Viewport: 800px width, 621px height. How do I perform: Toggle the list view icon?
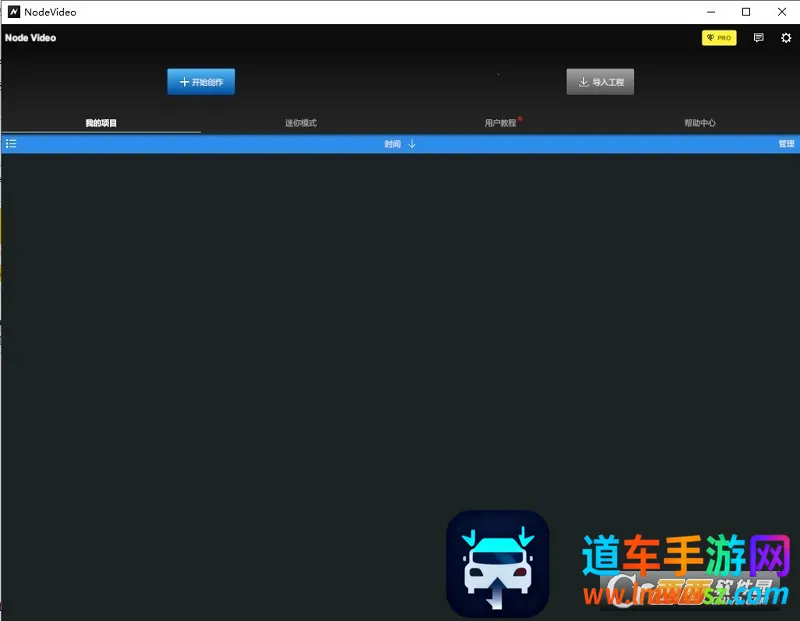tap(11, 144)
